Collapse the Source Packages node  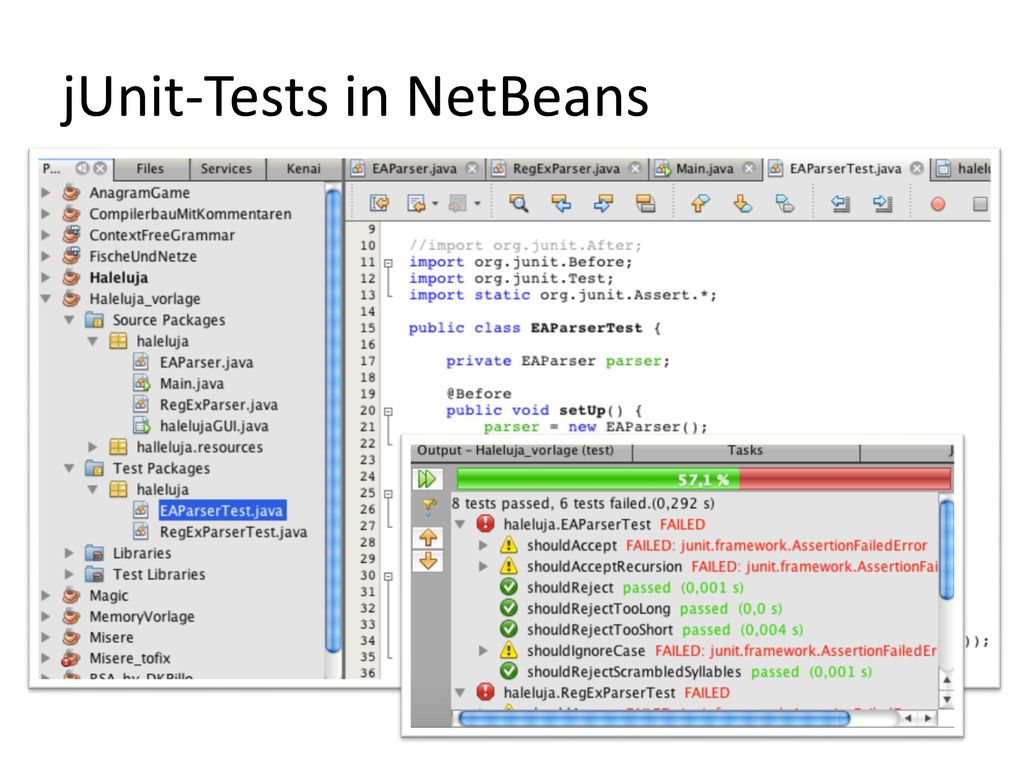(x=69, y=320)
